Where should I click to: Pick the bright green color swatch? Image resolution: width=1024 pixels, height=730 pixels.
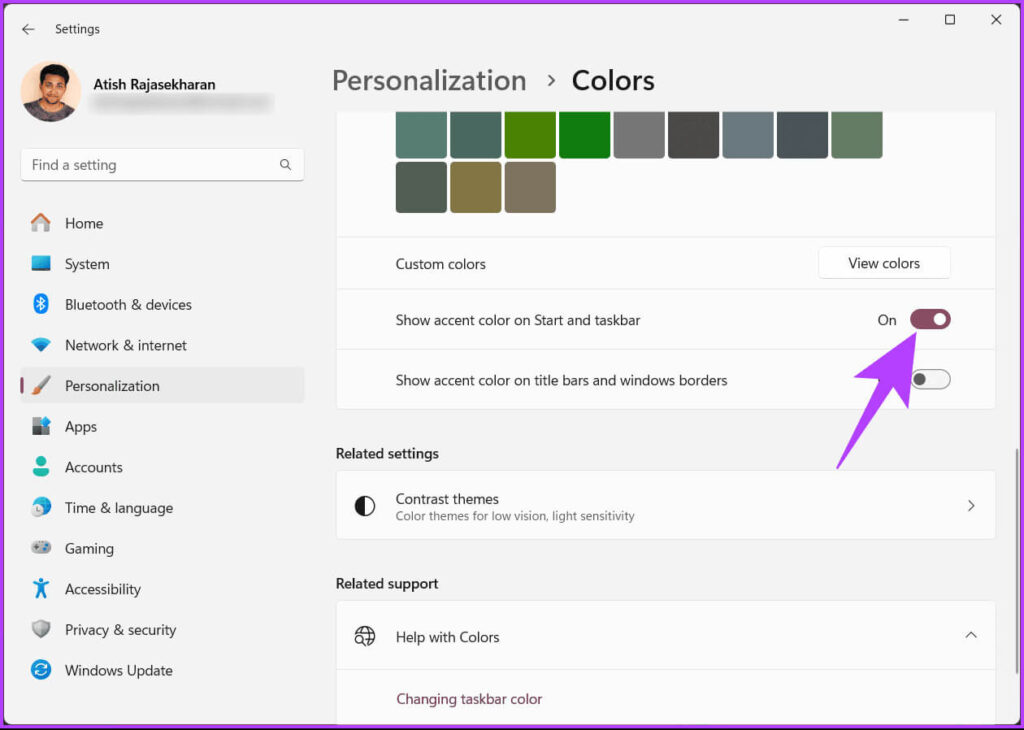584,135
